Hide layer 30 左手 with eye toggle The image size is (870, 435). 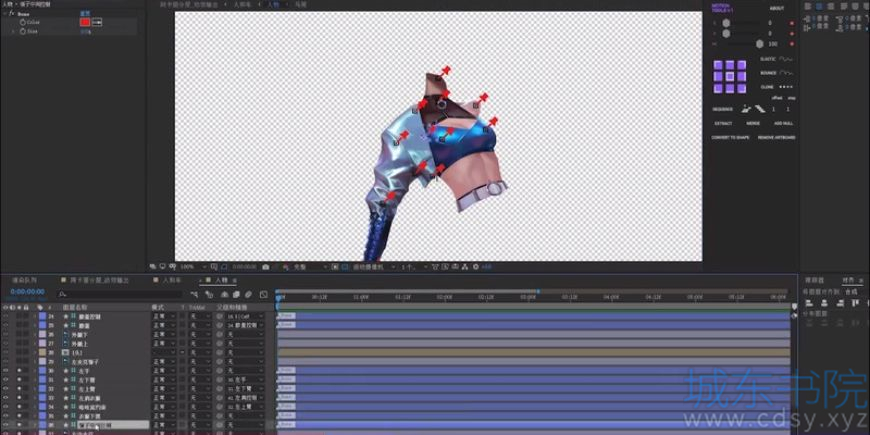point(6,371)
